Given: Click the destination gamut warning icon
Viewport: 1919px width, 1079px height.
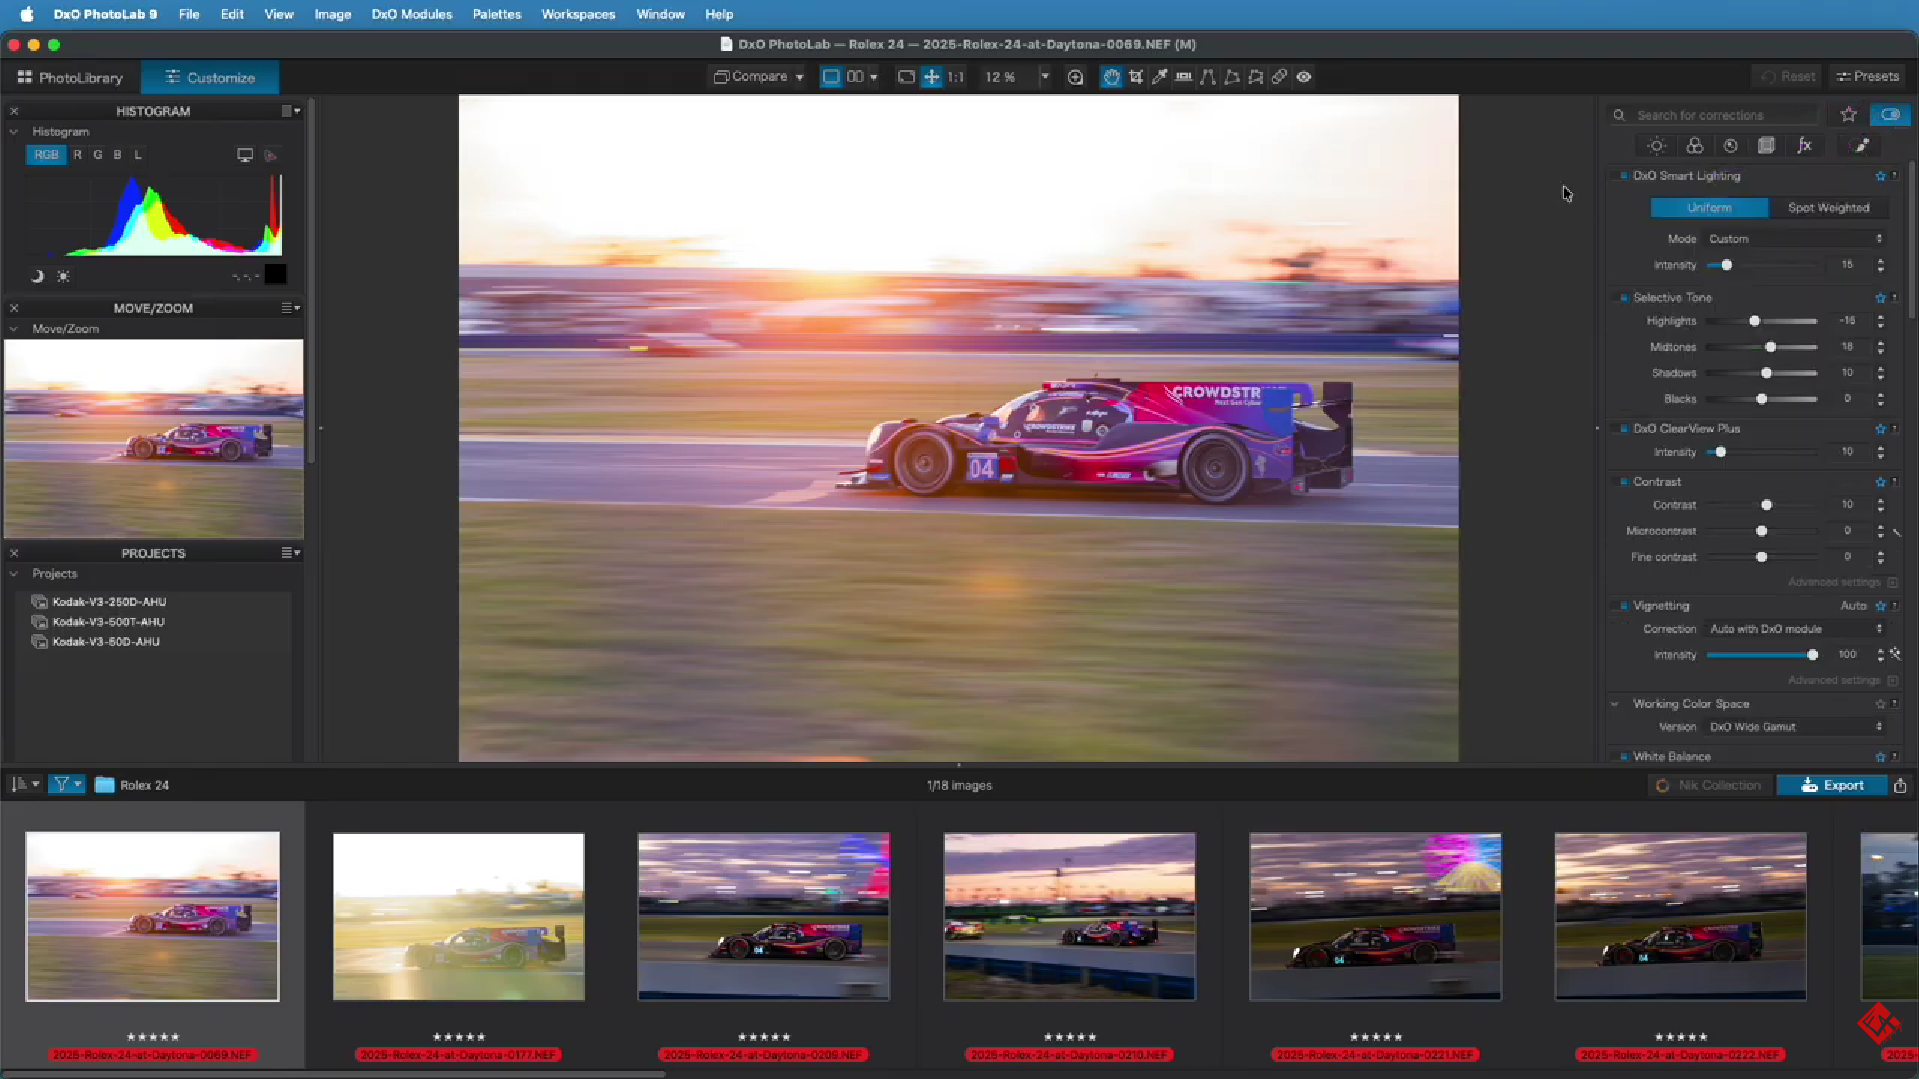Looking at the screenshot, I should [x=270, y=155].
